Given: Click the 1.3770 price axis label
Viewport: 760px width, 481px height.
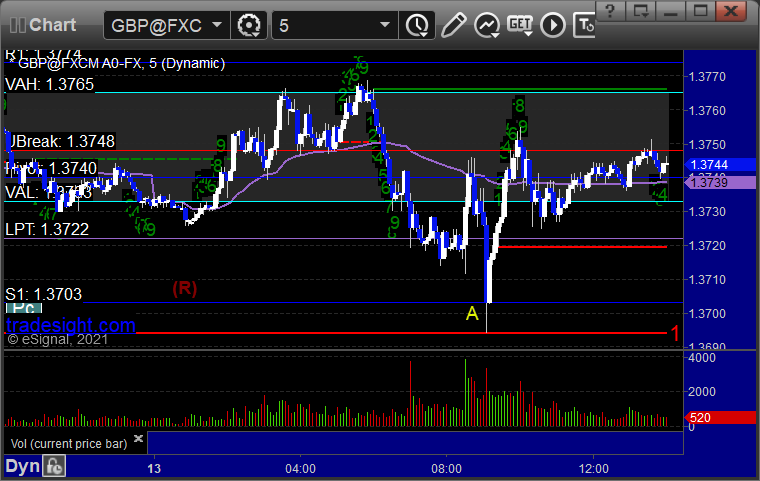Looking at the screenshot, I should [707, 77].
